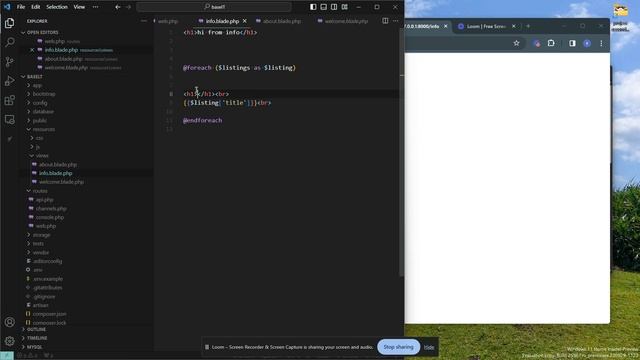Open the remote window indicator in status bar
Image resolution: width=640 pixels, height=360 pixels.
coord(7,356)
